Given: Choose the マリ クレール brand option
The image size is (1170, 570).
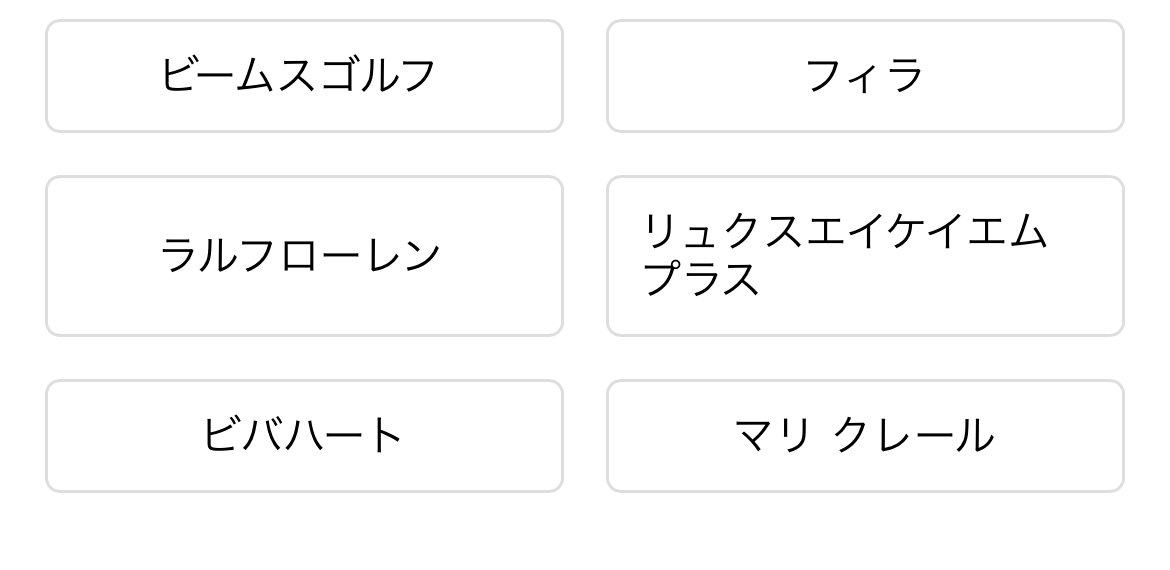Looking at the screenshot, I should coord(865,436).
